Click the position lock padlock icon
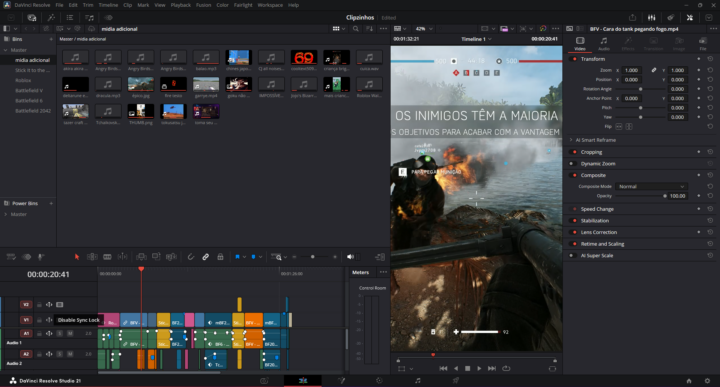The image size is (720, 387). point(220,257)
